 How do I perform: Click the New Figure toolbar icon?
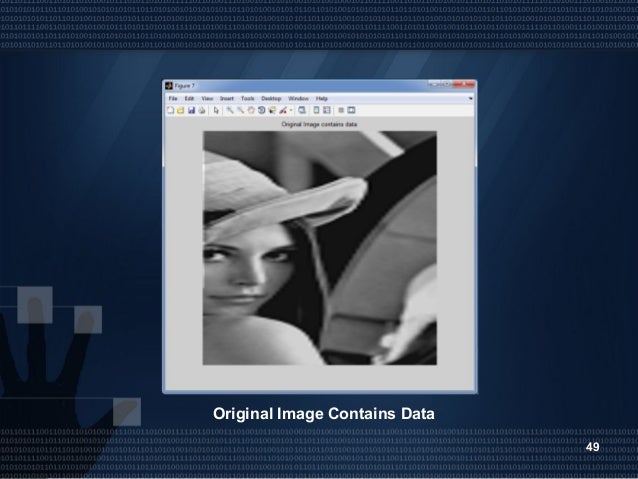coord(170,110)
